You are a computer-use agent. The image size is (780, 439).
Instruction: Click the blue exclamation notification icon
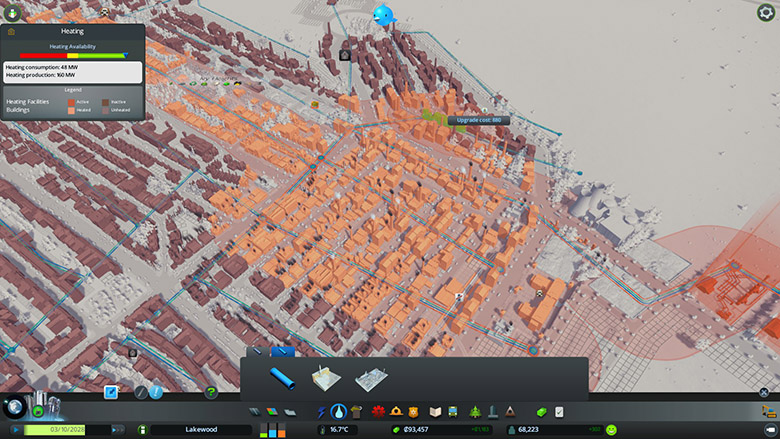(156, 393)
